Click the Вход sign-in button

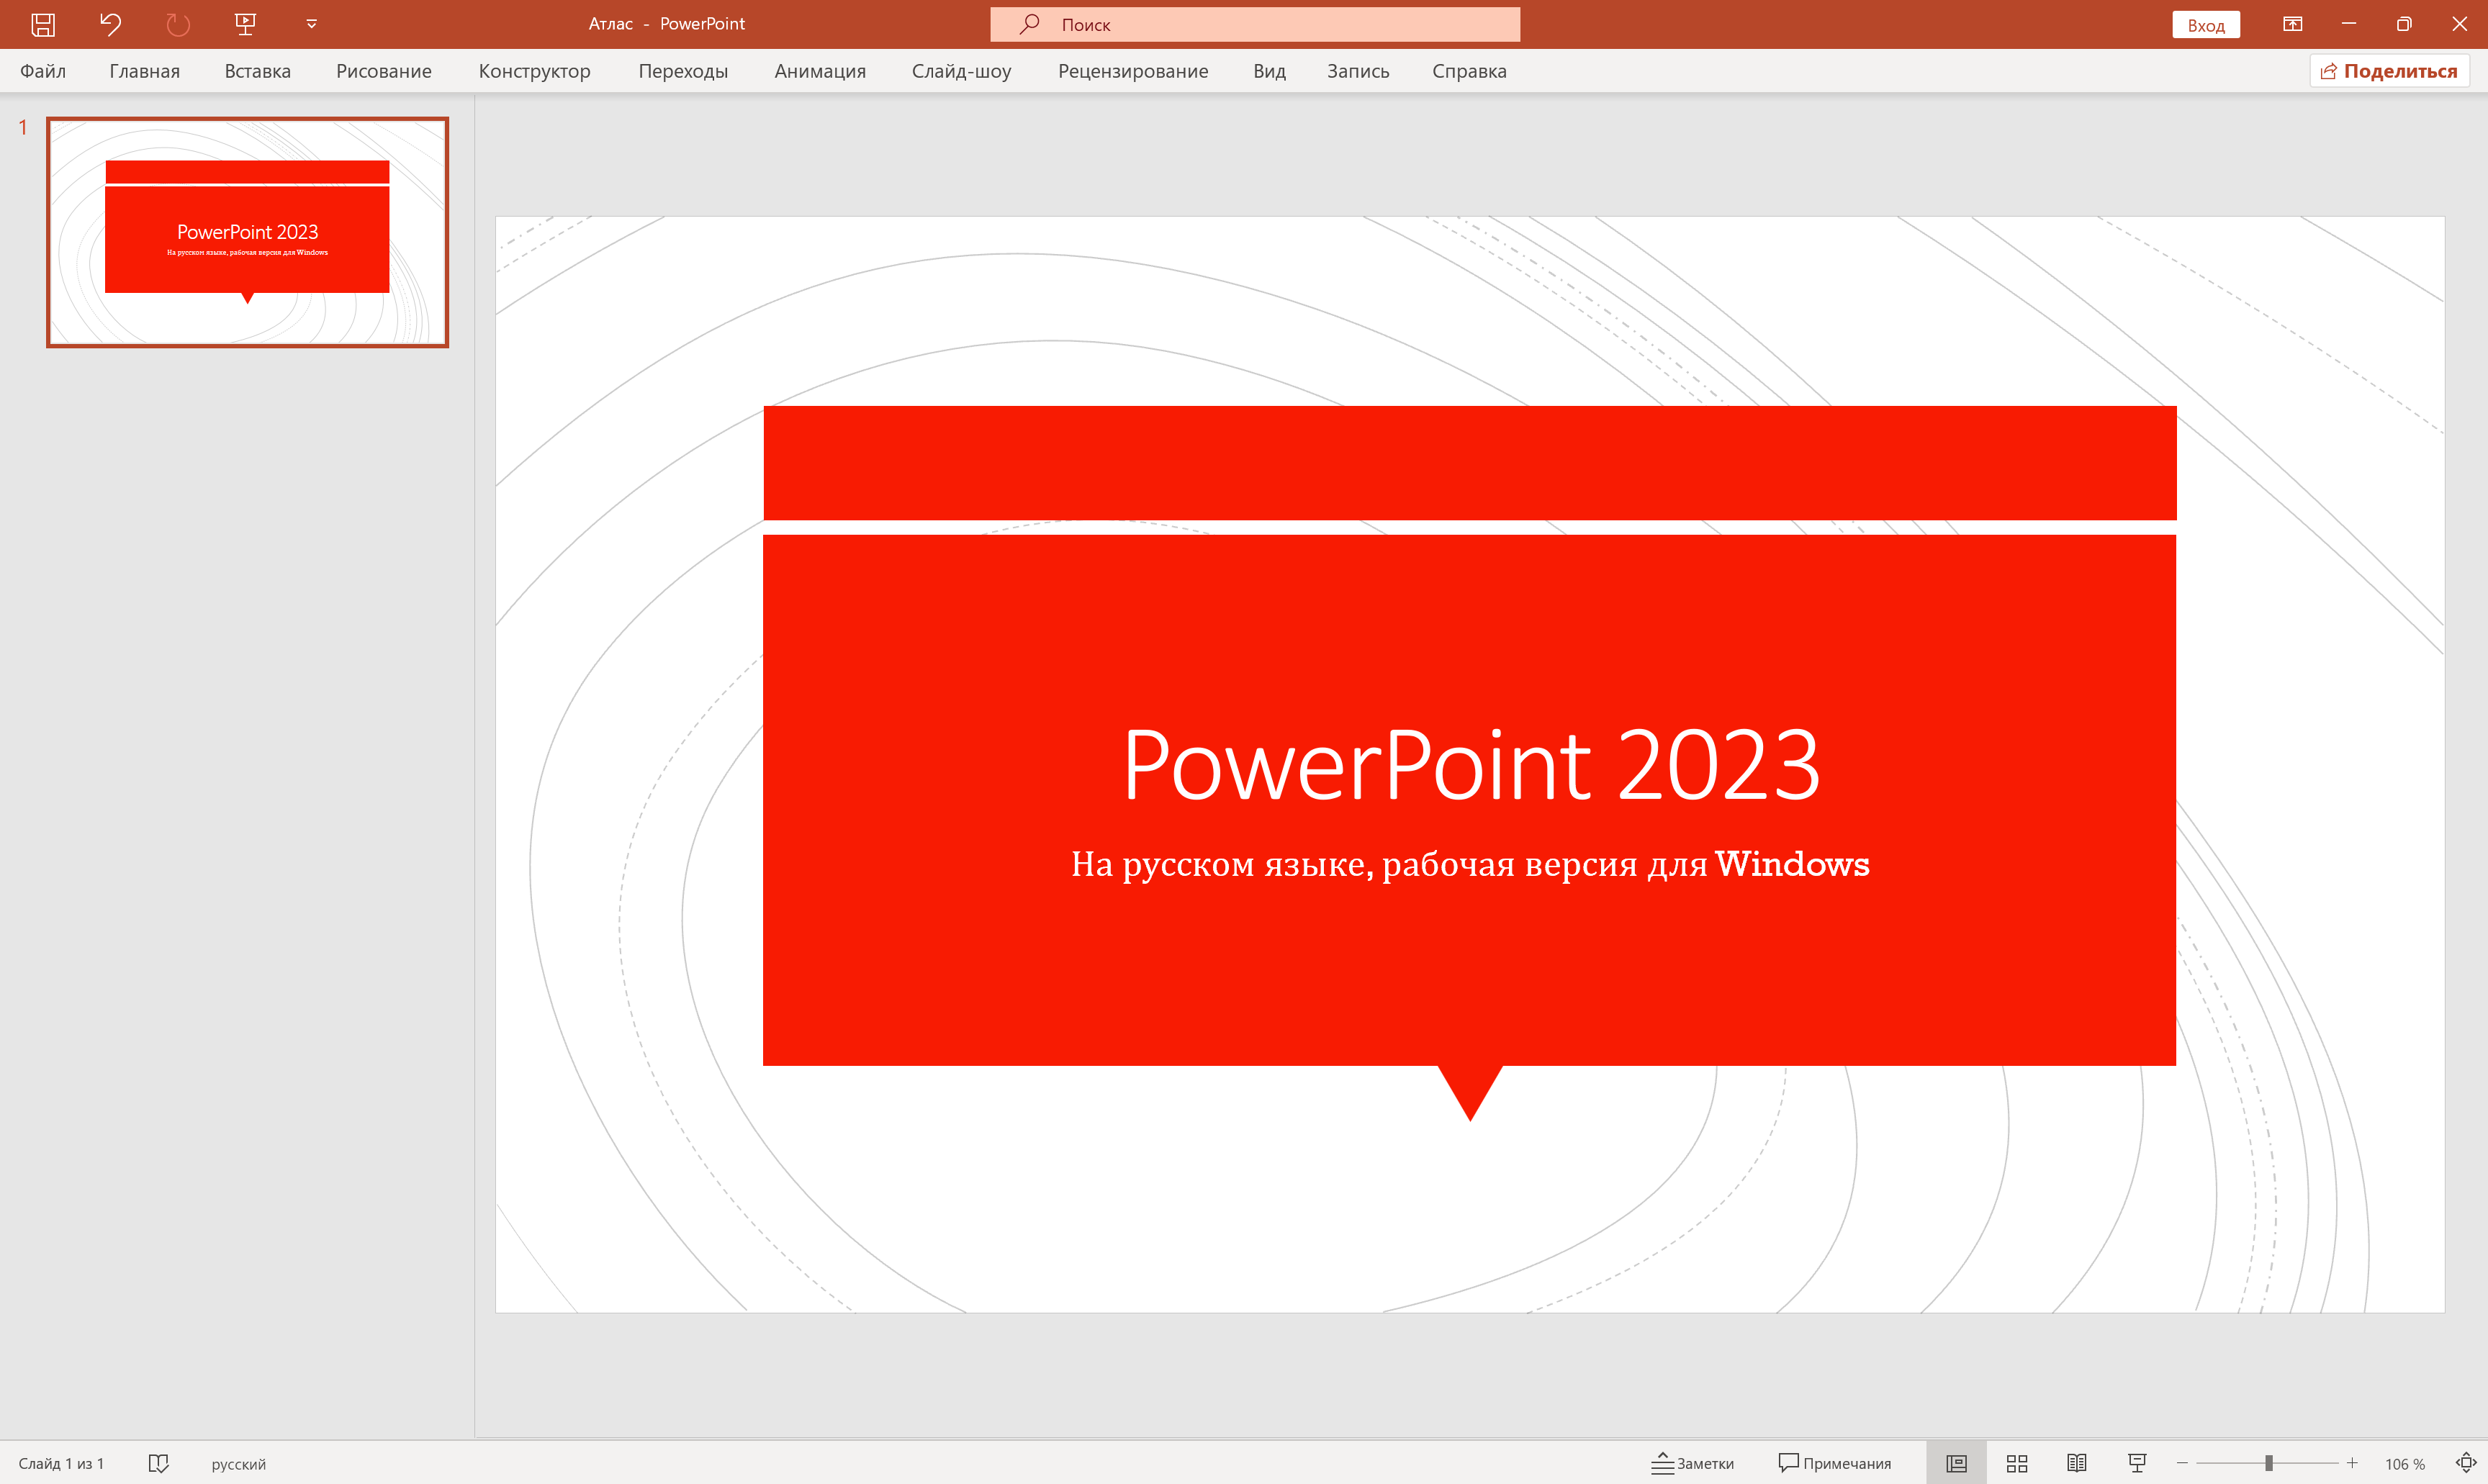(x=2206, y=23)
